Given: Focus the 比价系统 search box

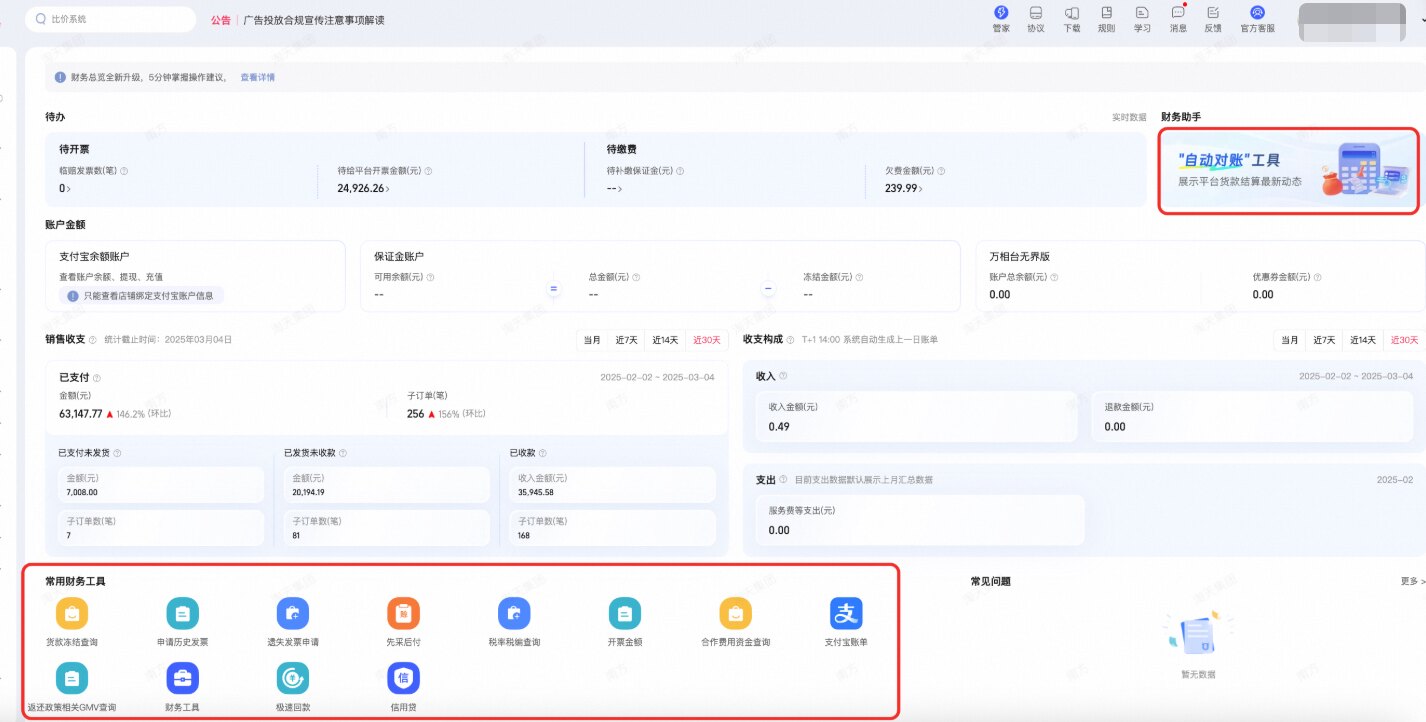Looking at the screenshot, I should pos(110,19).
